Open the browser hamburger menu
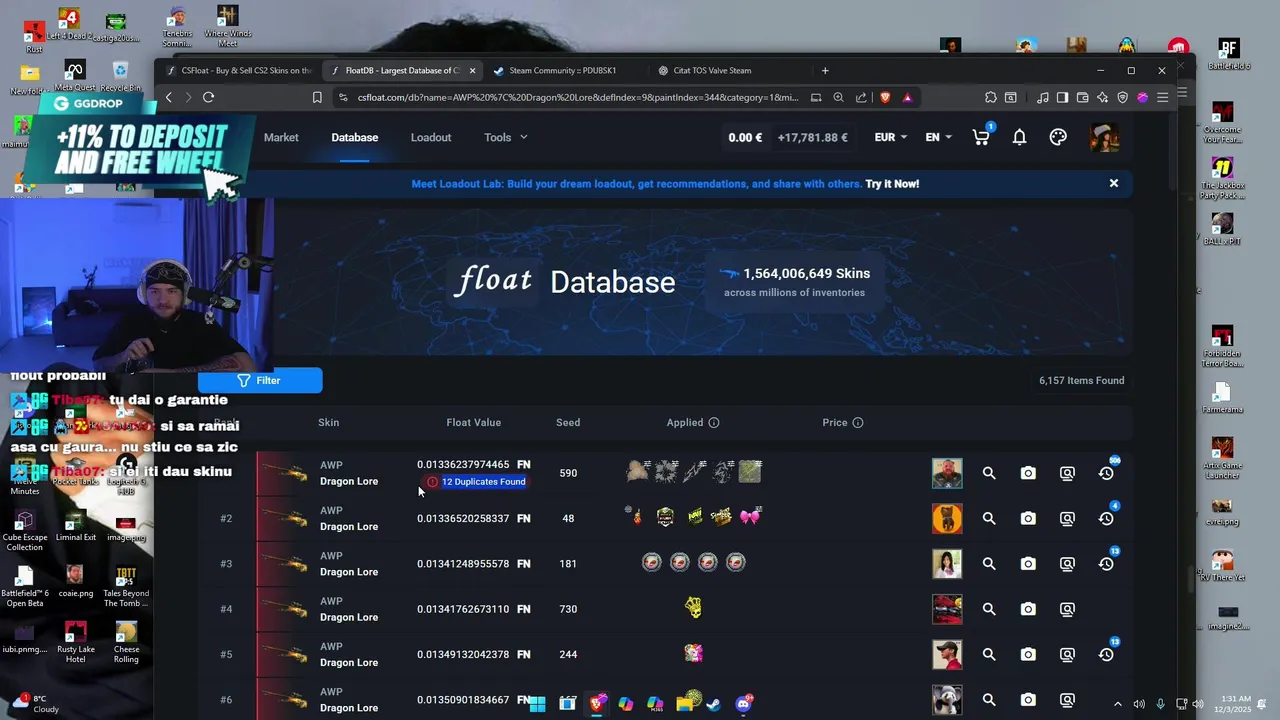 (1162, 97)
